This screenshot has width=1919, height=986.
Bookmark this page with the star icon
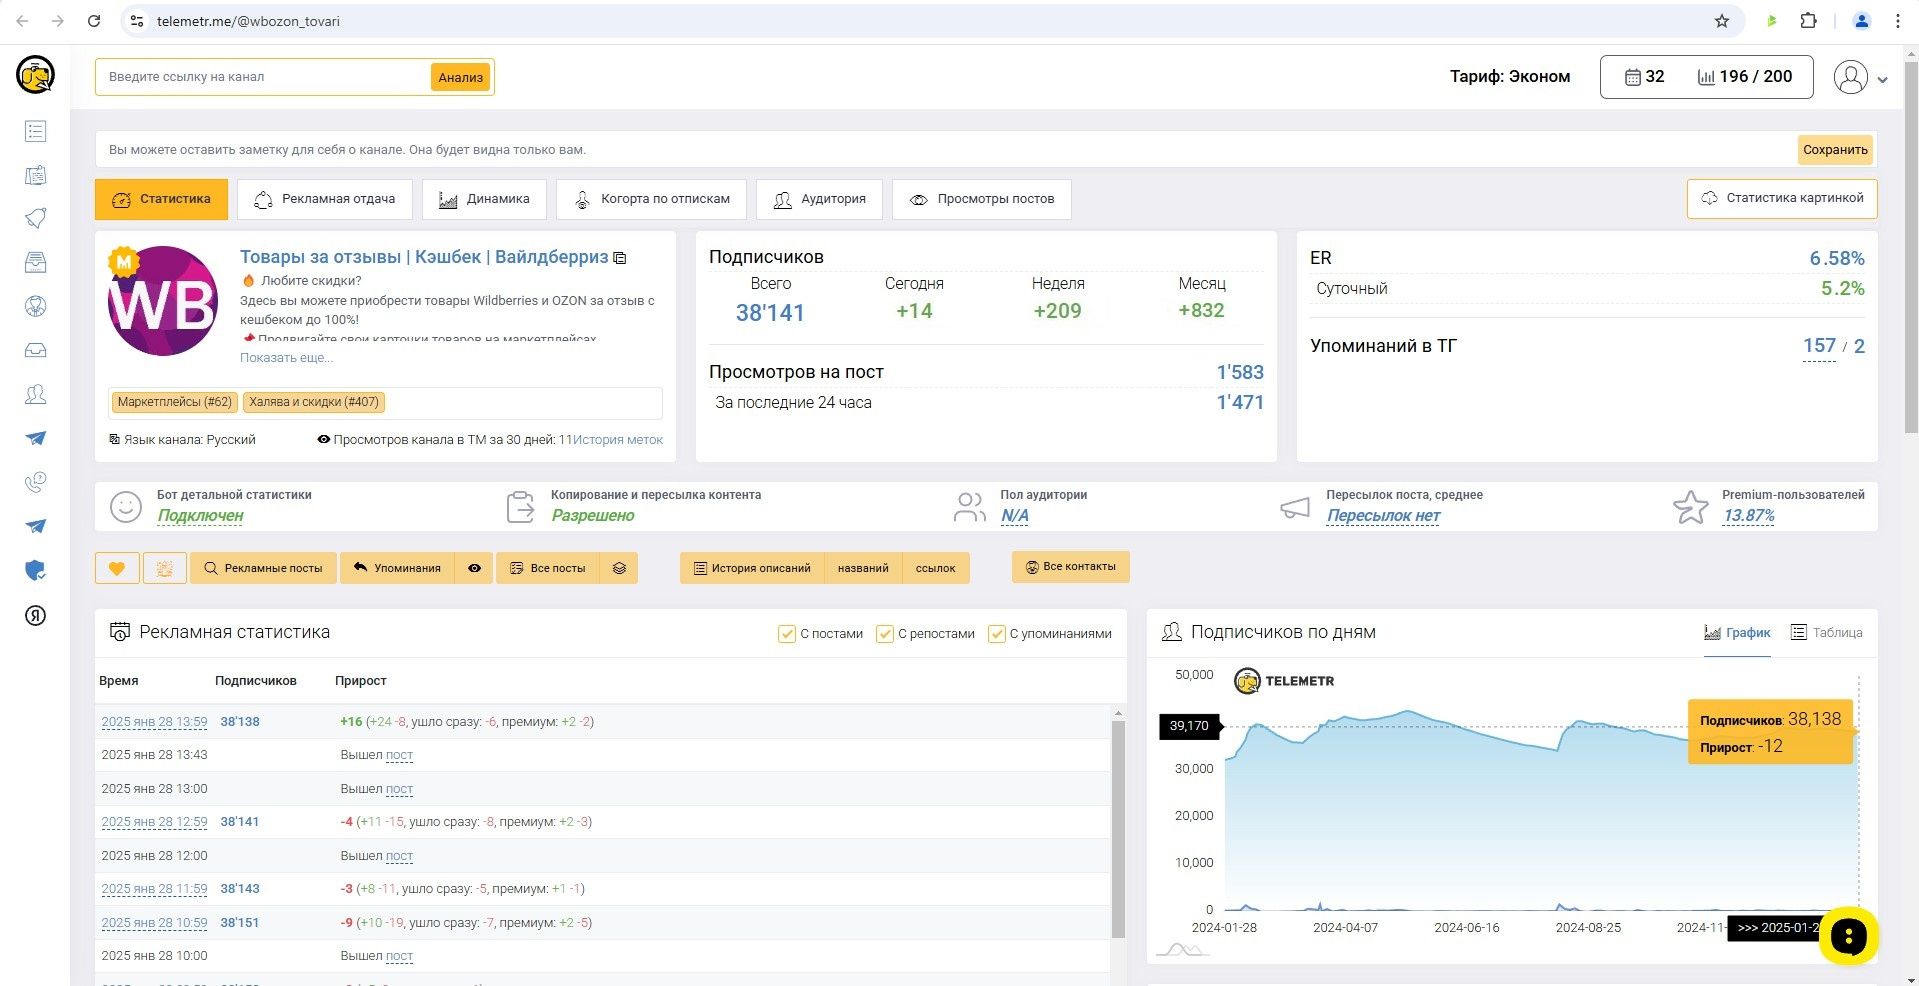pos(1721,21)
